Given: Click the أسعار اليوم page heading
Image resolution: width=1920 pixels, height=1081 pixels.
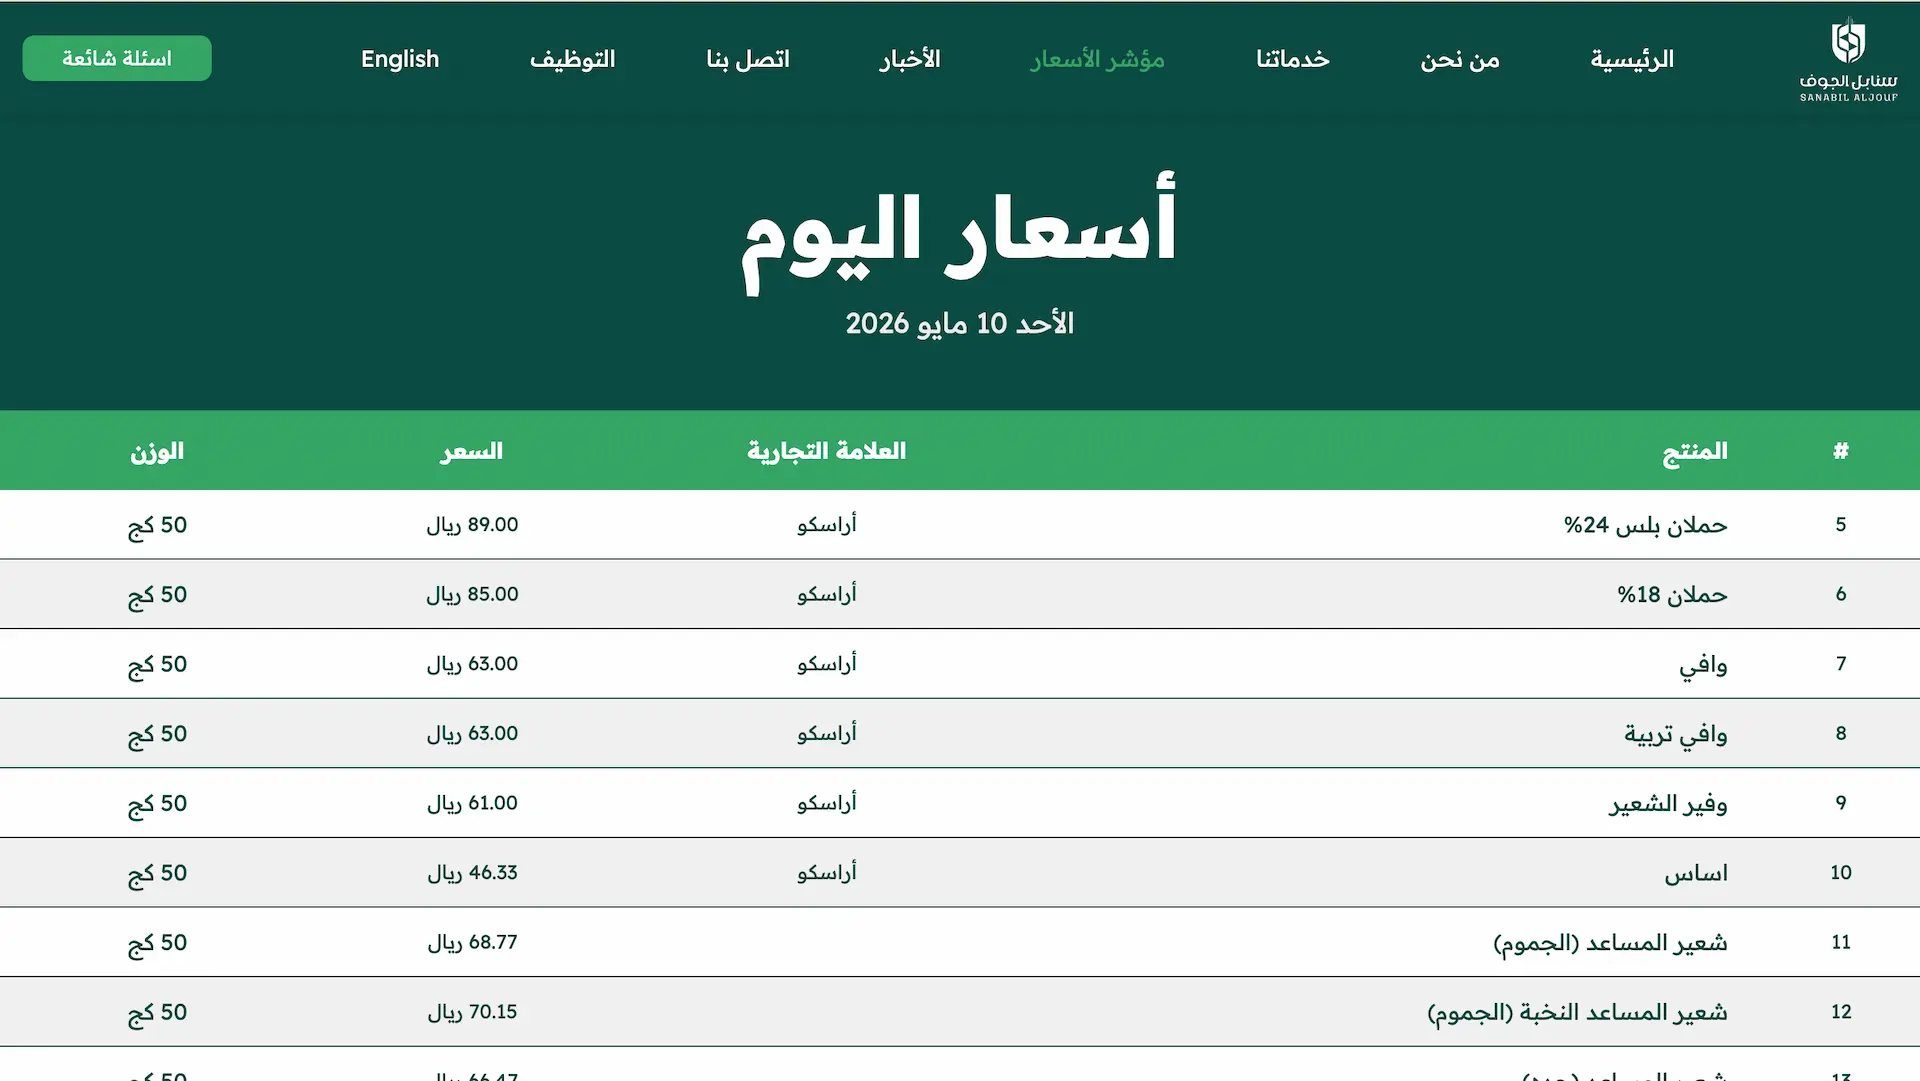Looking at the screenshot, I should (x=960, y=232).
